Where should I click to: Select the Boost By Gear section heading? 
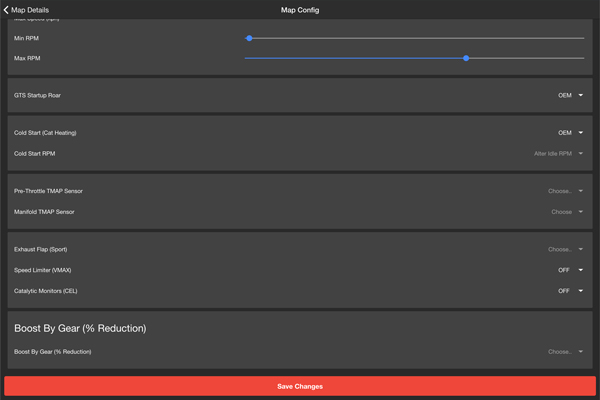pyautogui.click(x=80, y=328)
